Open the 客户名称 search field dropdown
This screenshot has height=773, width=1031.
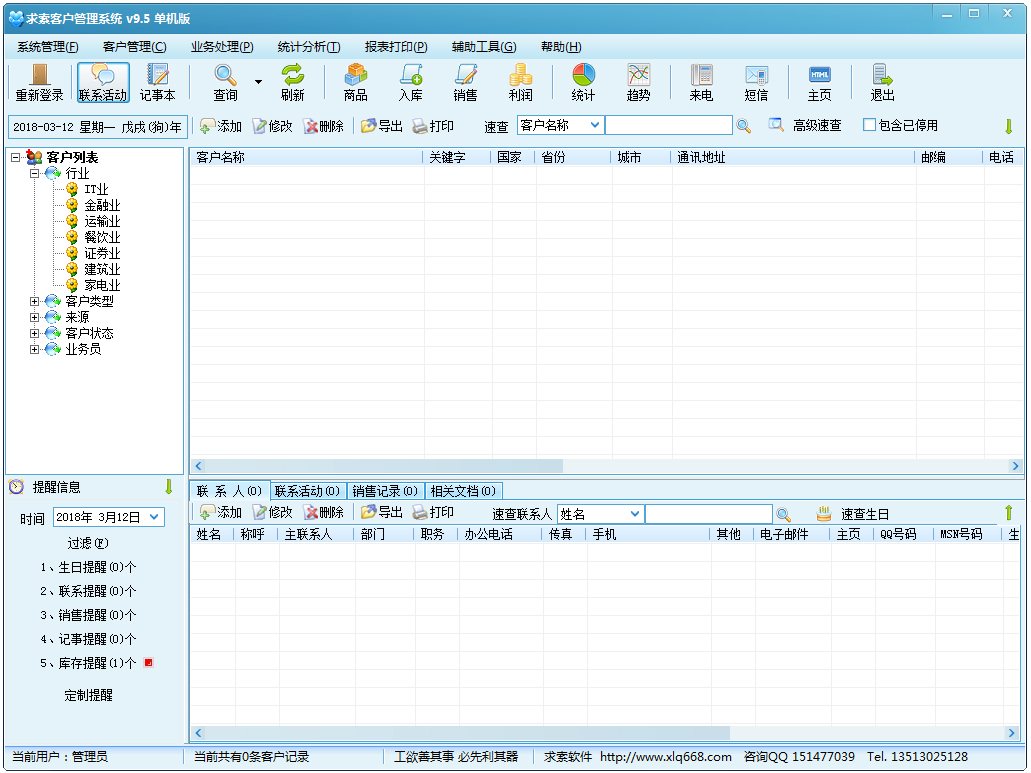594,125
